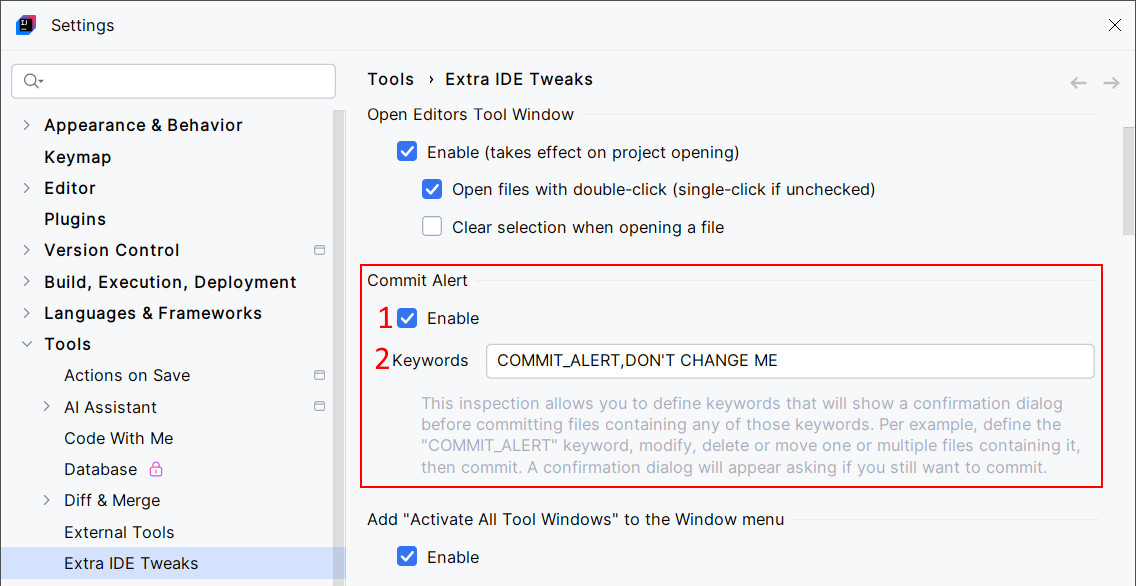Close the Settings dialog
Viewport: 1136px width, 586px height.
[1115, 25]
